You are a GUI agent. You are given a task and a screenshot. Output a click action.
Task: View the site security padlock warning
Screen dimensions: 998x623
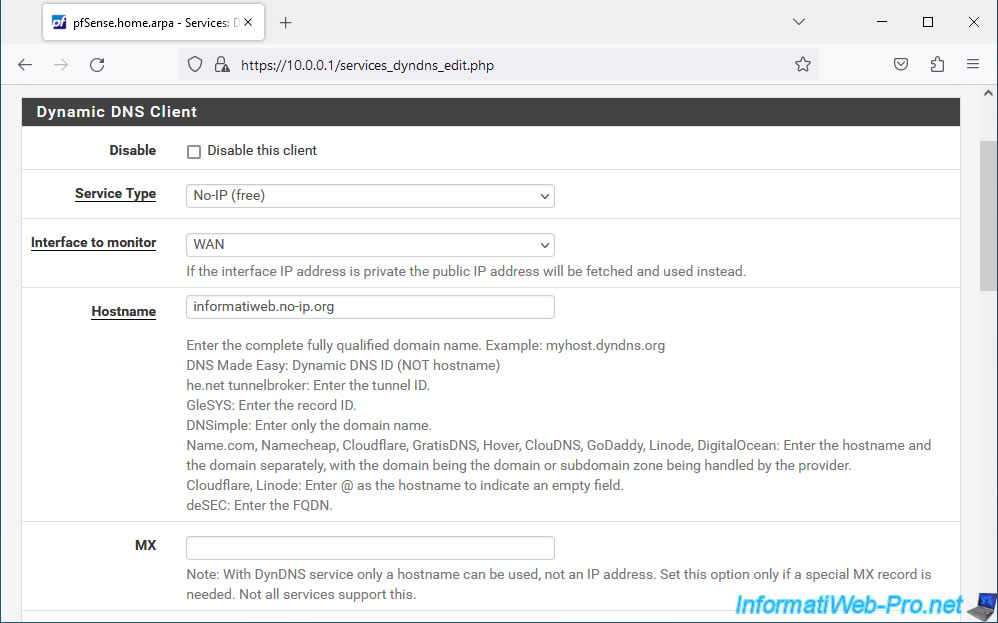(221, 64)
